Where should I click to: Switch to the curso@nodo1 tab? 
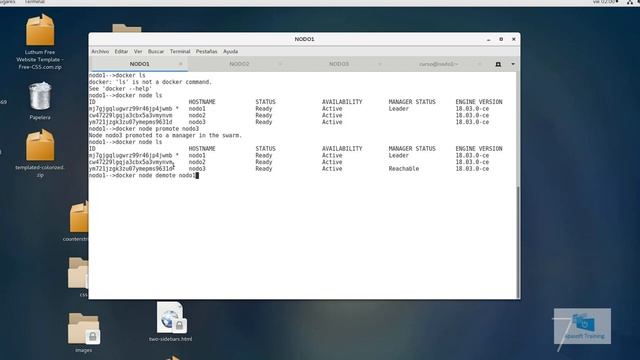pos(438,64)
